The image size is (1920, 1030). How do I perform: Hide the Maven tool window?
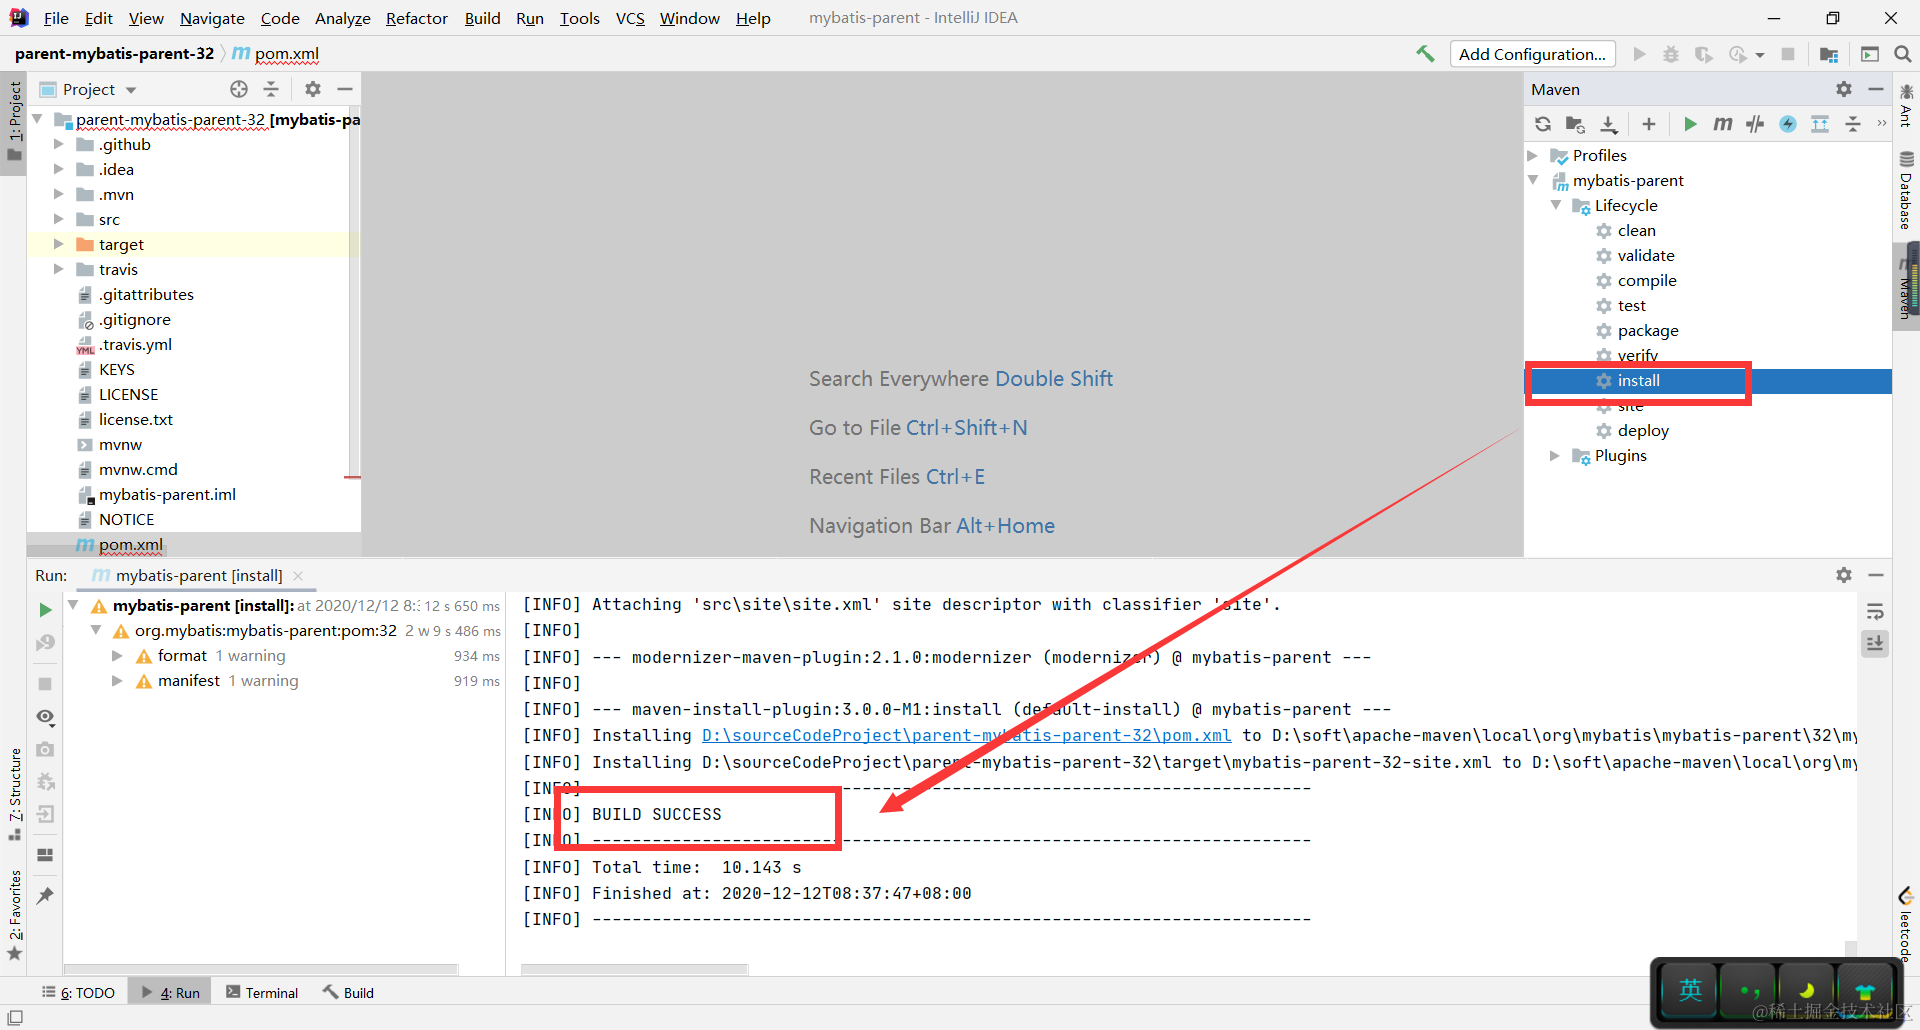(x=1876, y=89)
